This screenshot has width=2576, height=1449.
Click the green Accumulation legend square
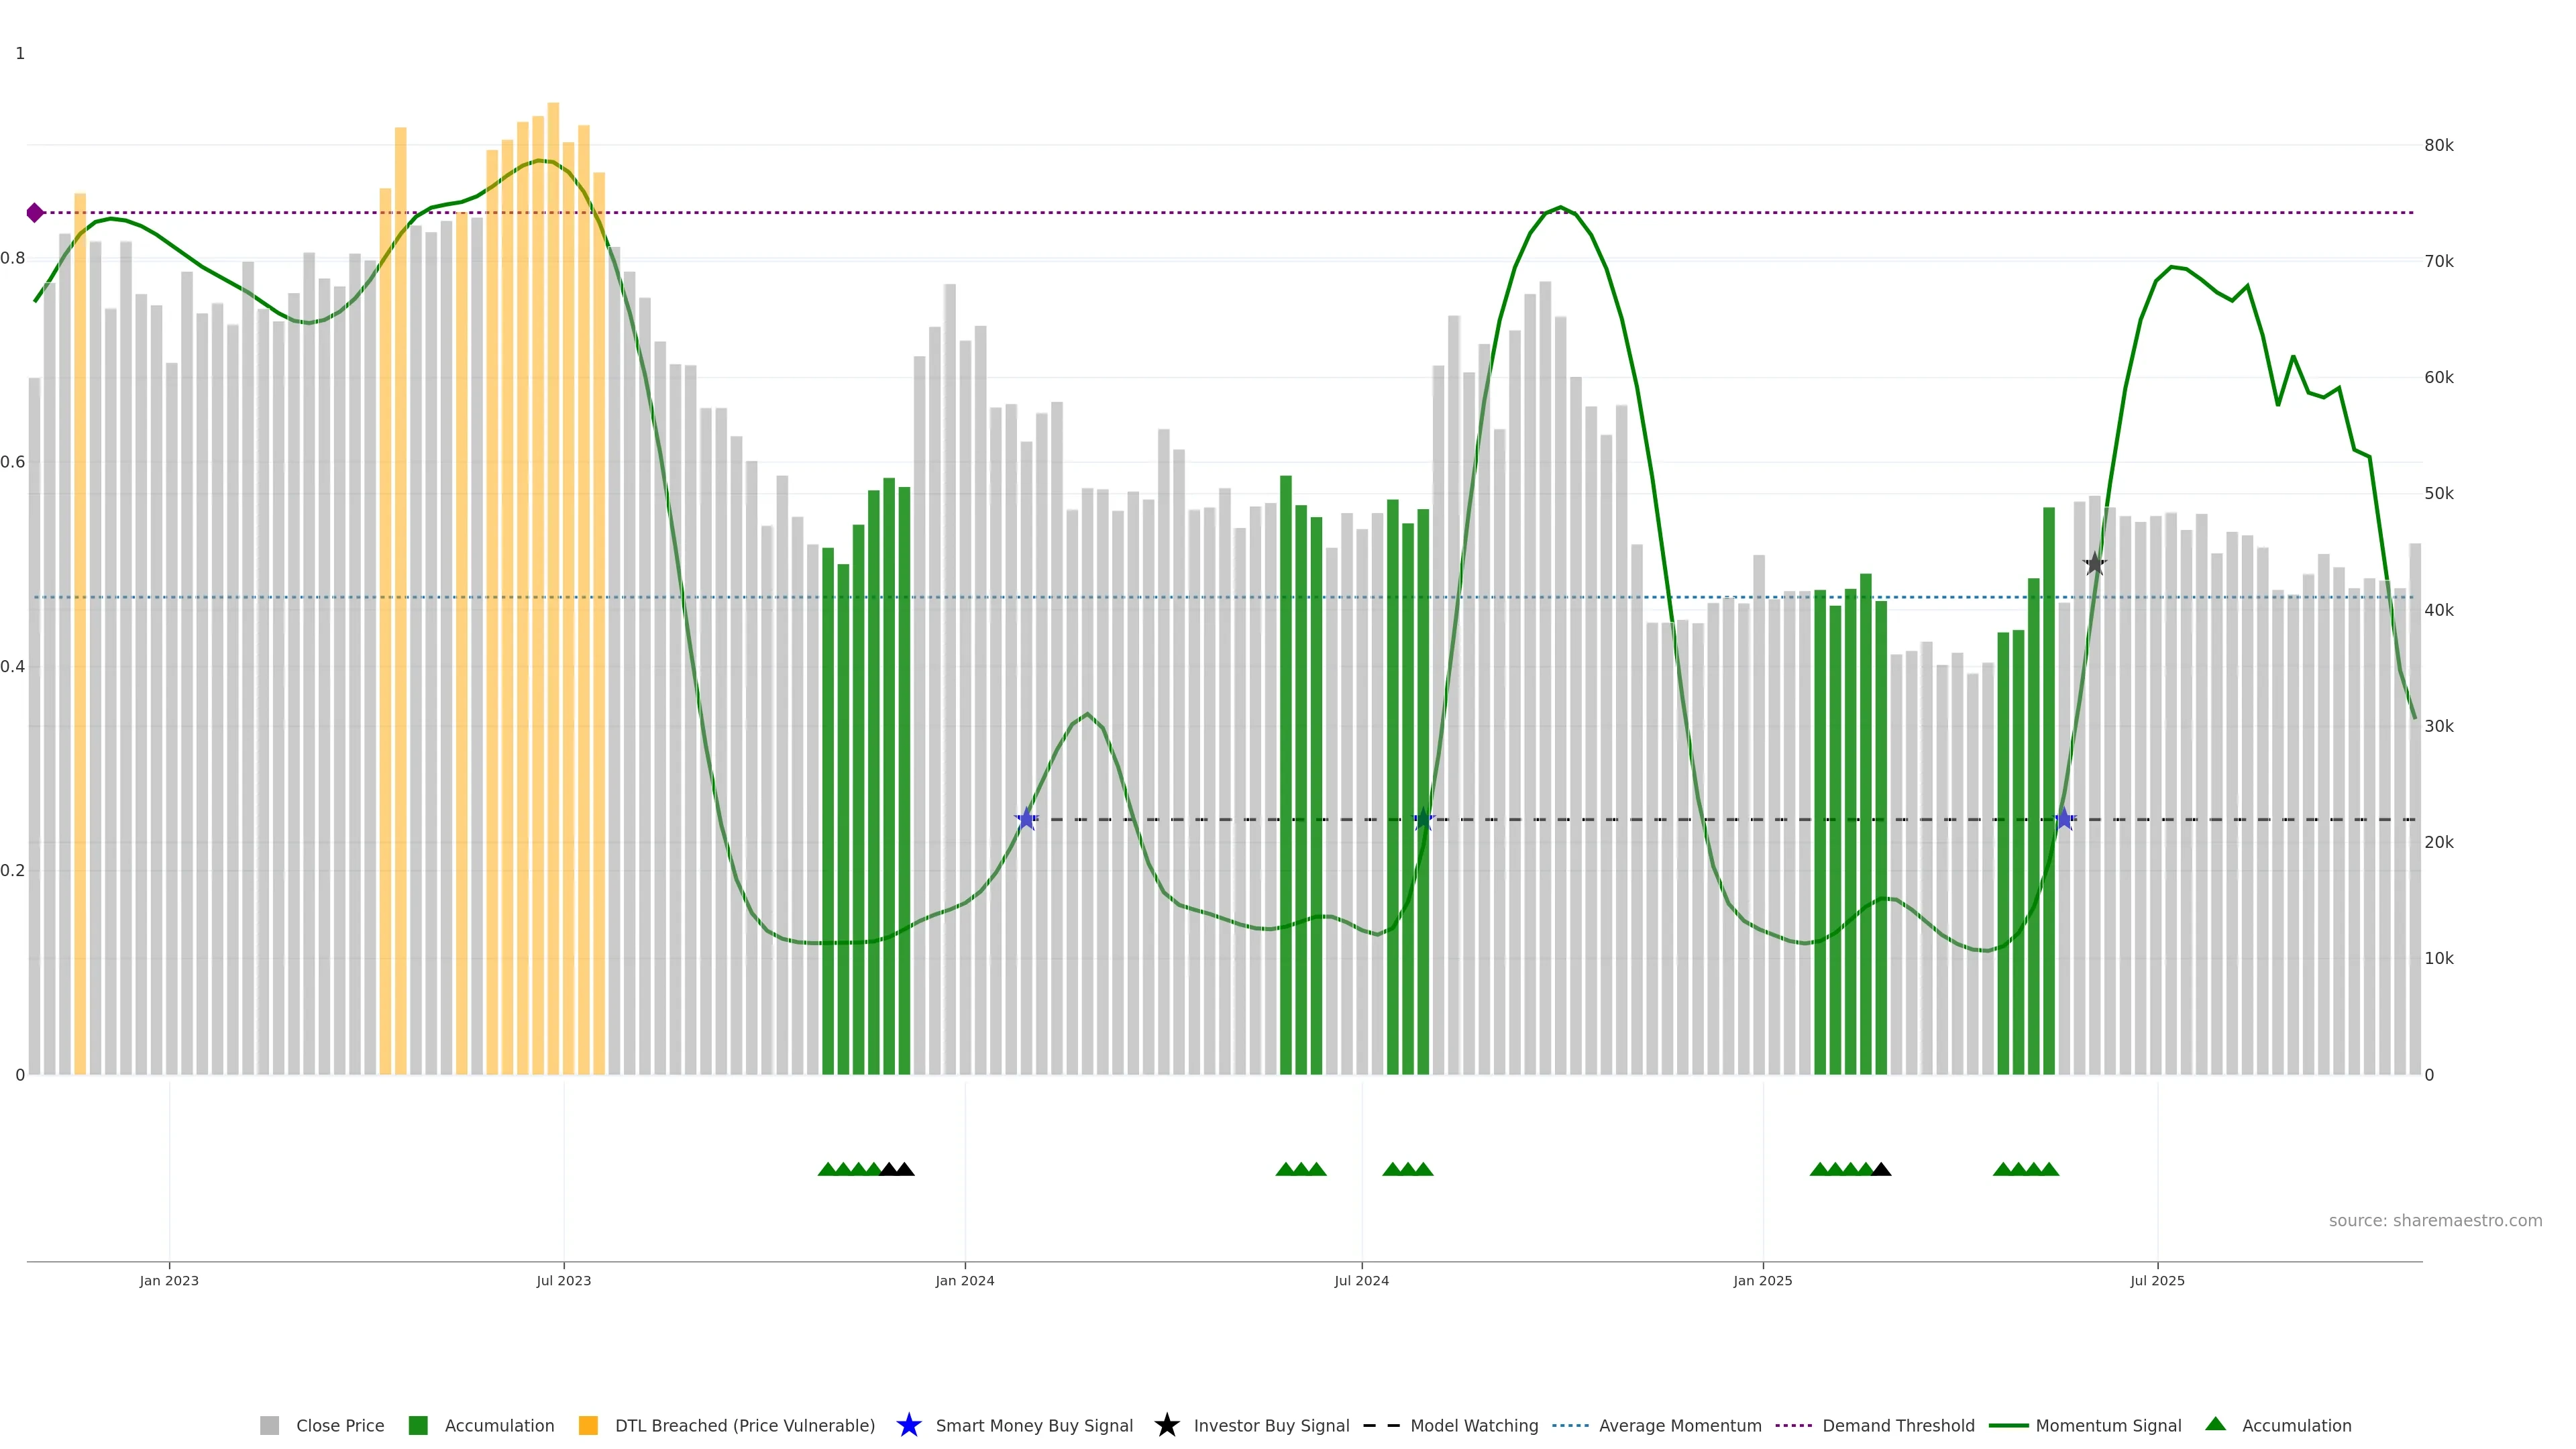pos(418,1425)
